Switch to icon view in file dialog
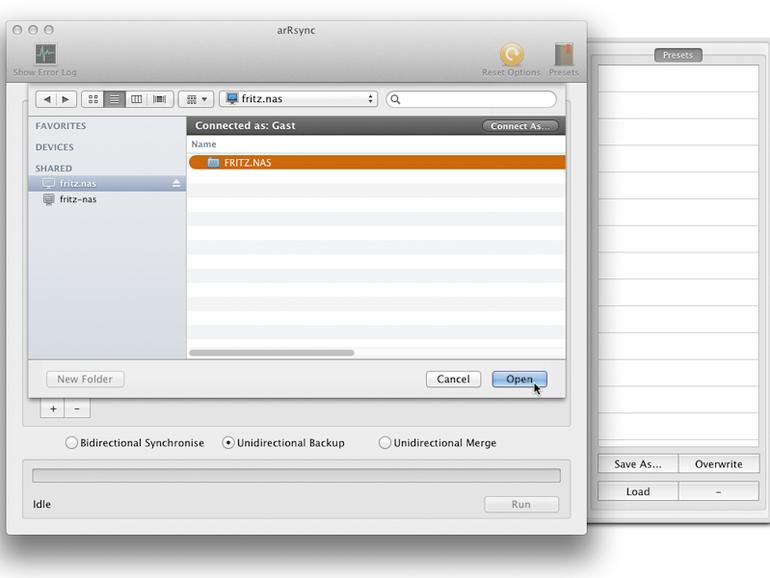Viewport: 770px width, 578px height. [93, 99]
